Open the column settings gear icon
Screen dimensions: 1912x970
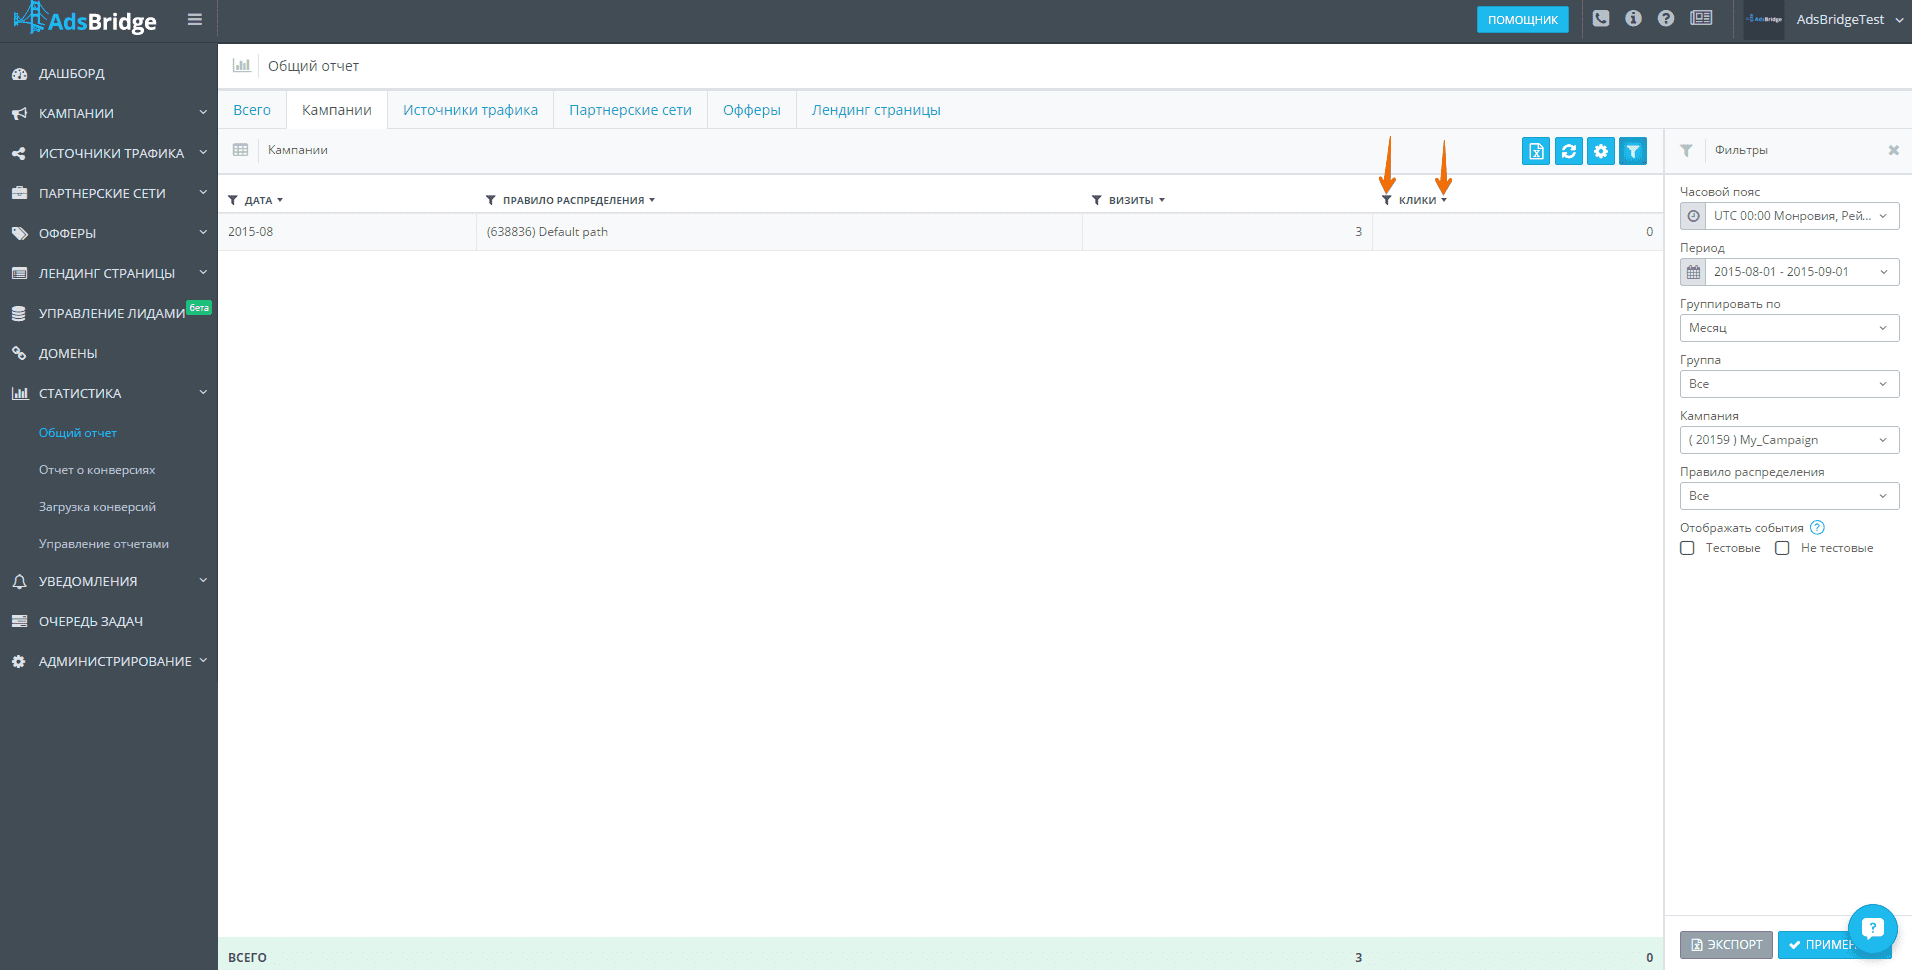point(1600,151)
